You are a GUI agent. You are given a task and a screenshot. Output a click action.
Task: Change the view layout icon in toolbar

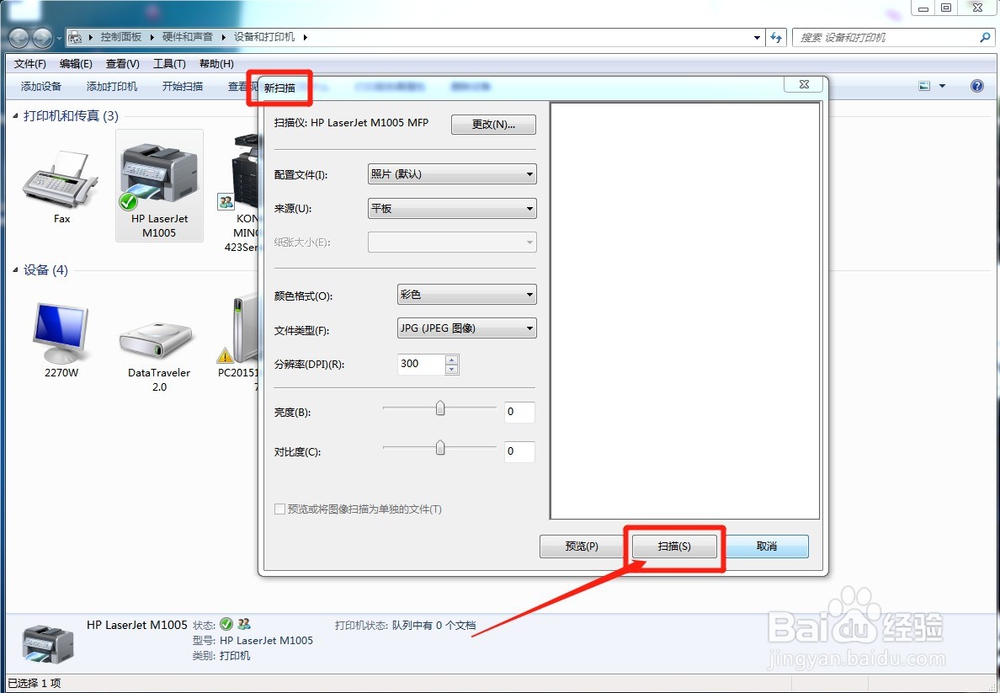pyautogui.click(x=924, y=86)
